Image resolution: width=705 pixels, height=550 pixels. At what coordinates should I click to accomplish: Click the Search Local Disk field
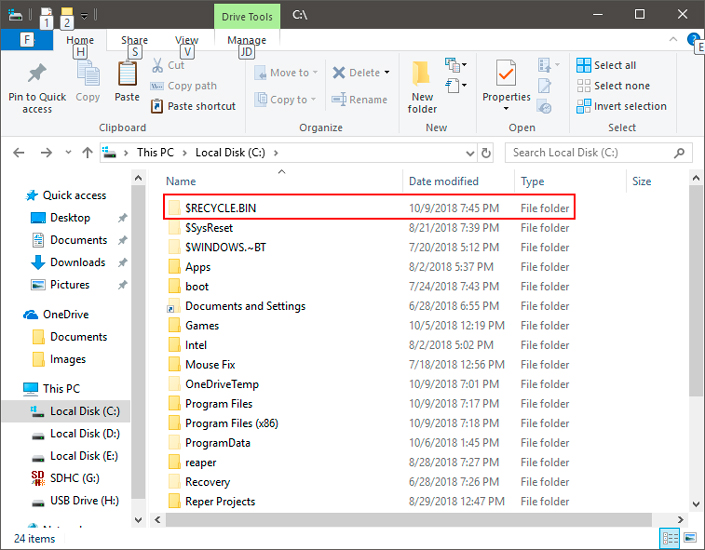click(x=598, y=153)
